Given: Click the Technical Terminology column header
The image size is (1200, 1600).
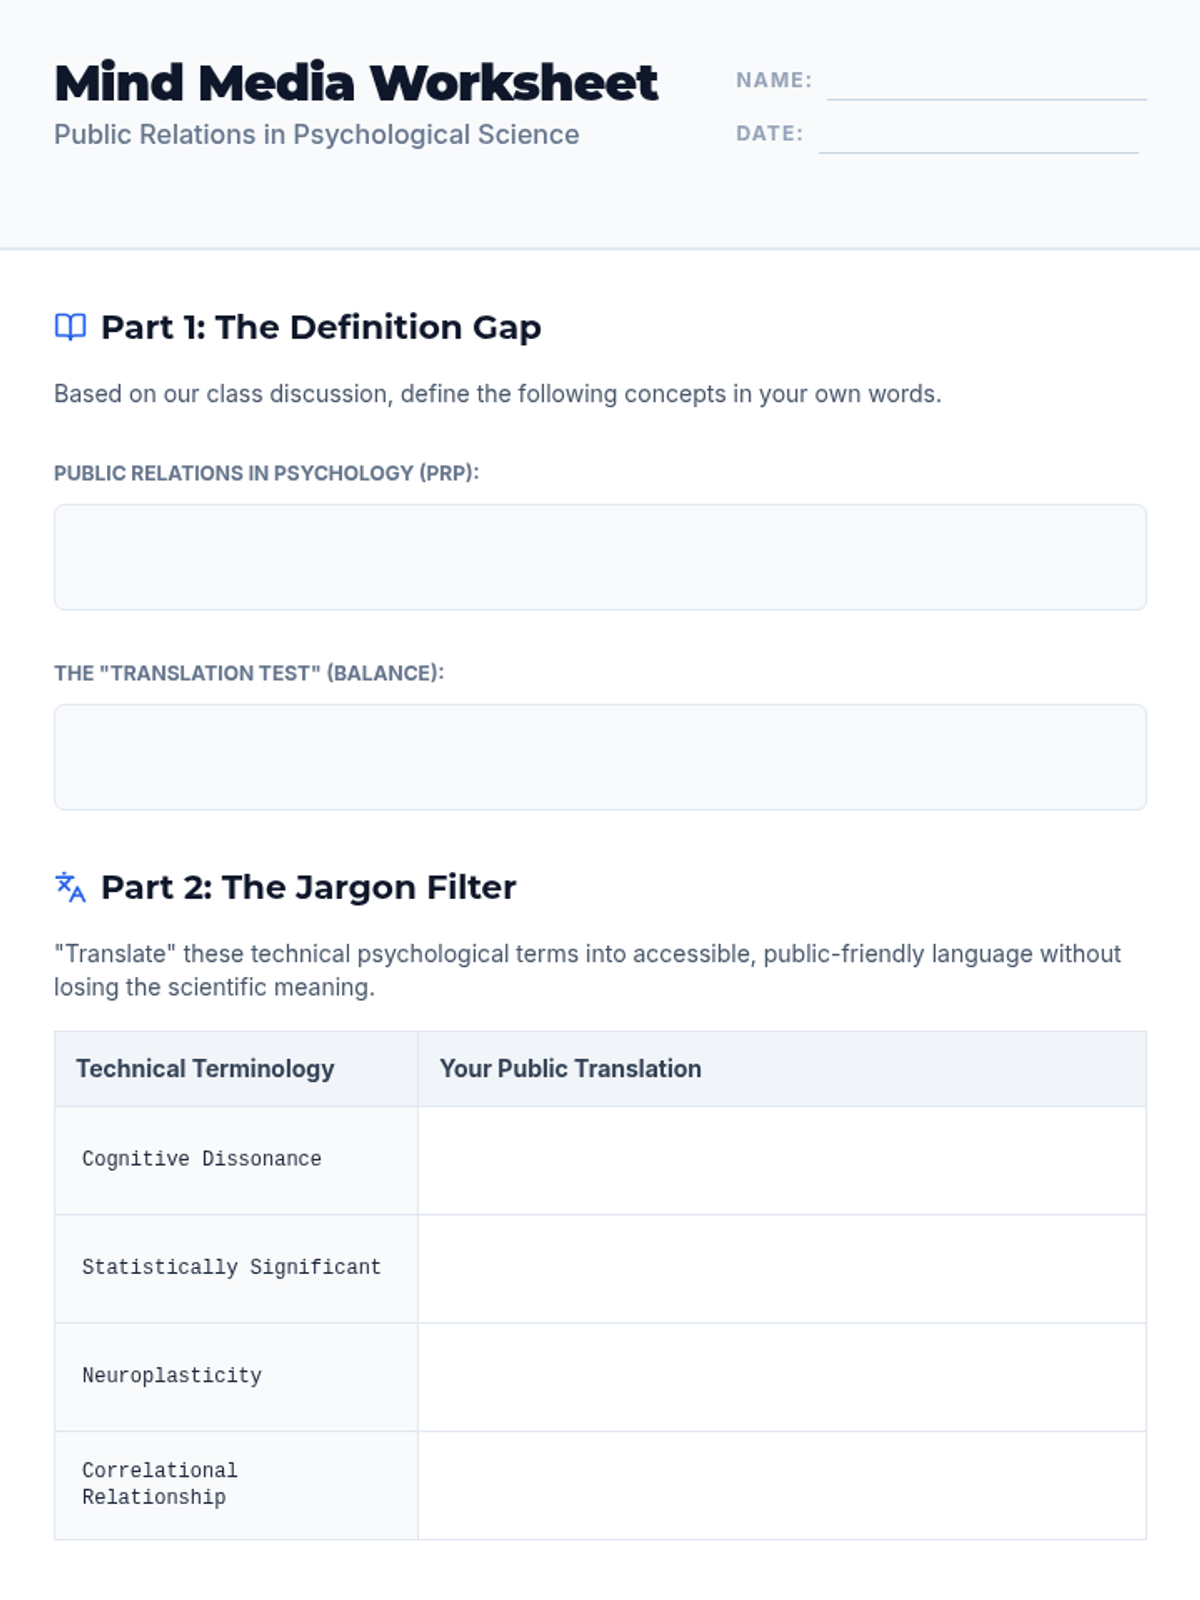Looking at the screenshot, I should [x=205, y=1068].
